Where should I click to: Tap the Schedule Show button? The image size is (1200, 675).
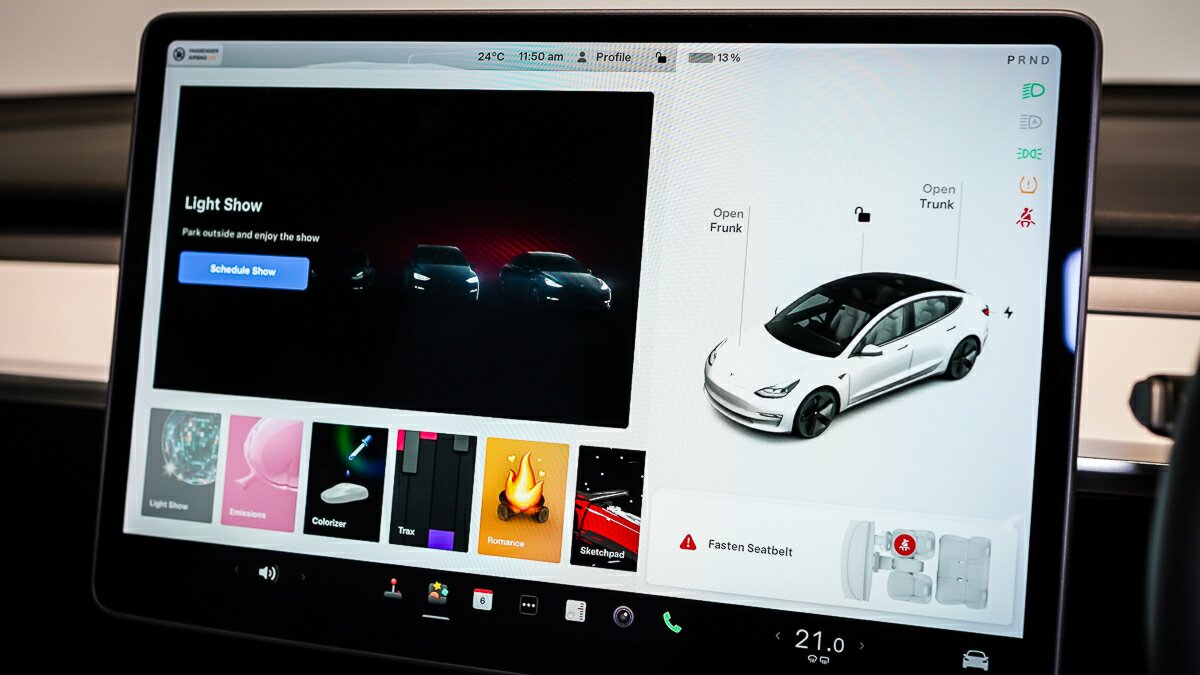coord(243,270)
